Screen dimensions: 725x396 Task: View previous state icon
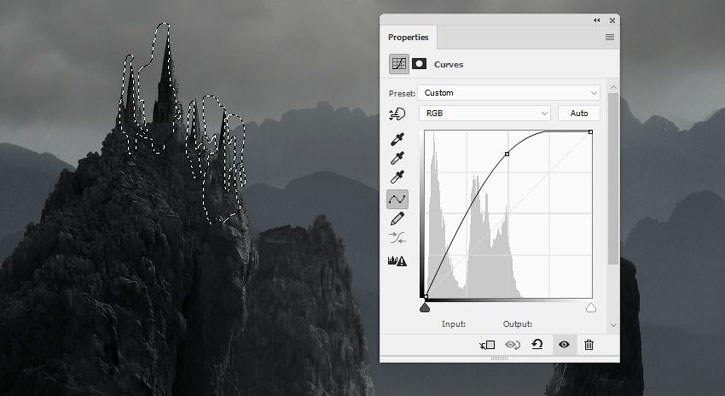pyautogui.click(x=512, y=345)
